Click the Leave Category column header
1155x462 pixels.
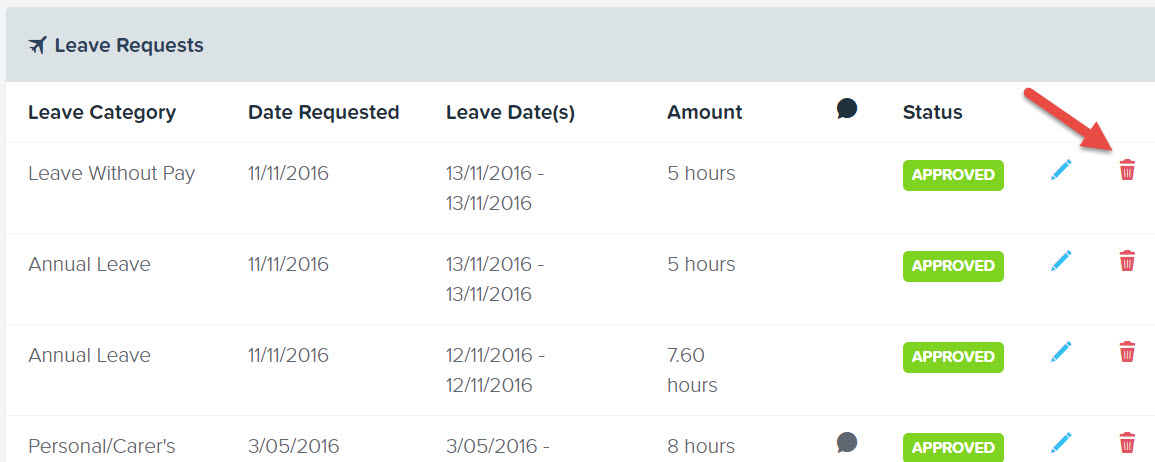pos(102,113)
